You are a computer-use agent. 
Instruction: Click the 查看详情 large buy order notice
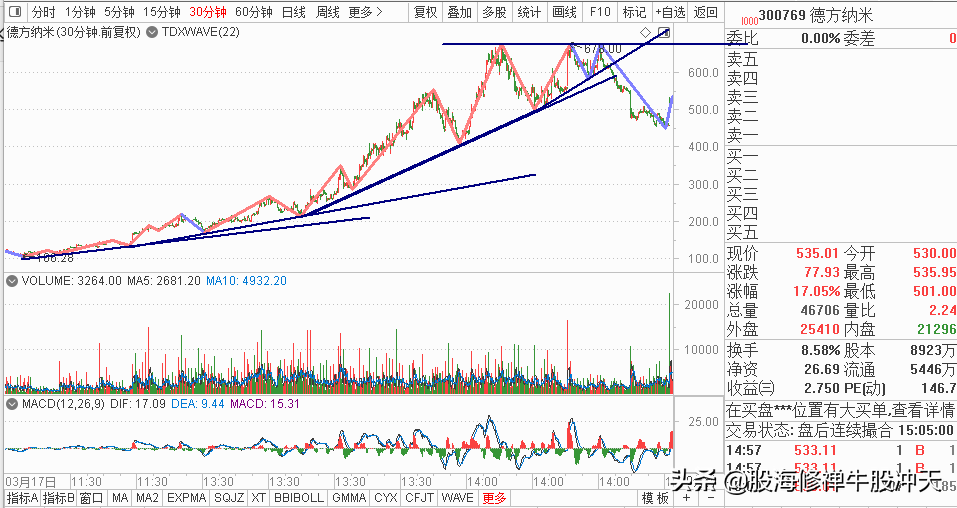click(x=841, y=410)
